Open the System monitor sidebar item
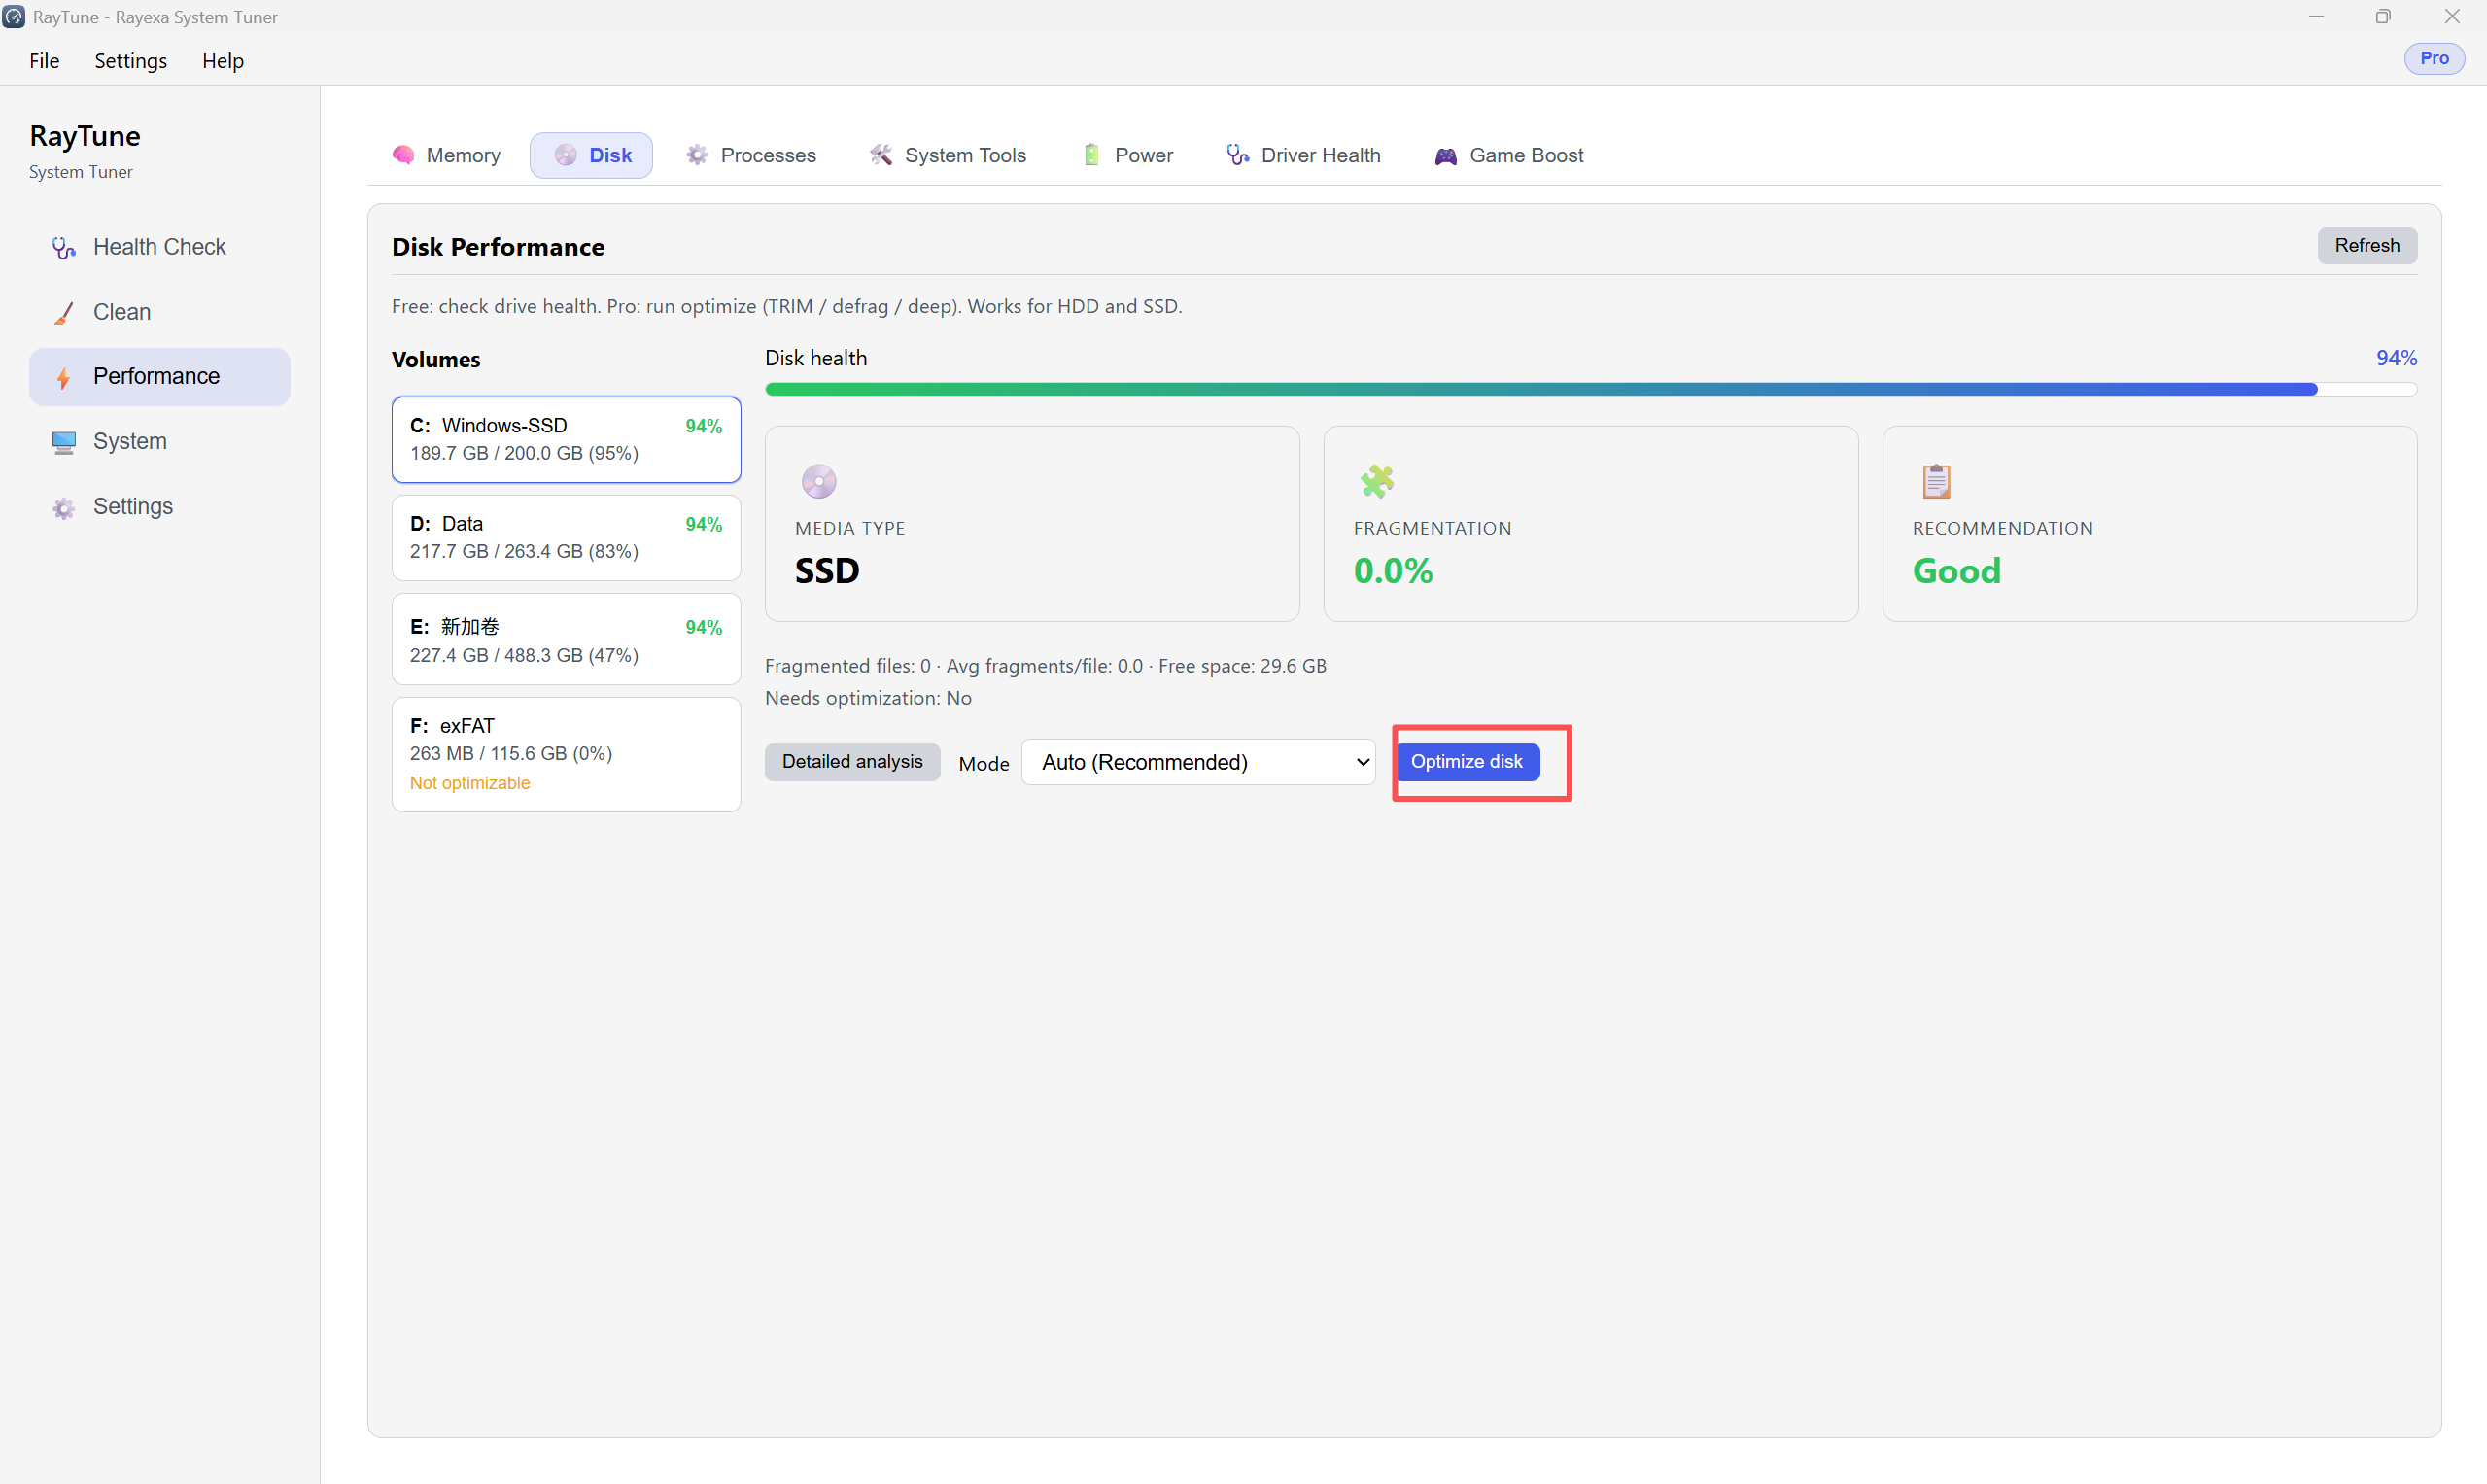The height and width of the screenshot is (1484, 2487). [x=159, y=441]
